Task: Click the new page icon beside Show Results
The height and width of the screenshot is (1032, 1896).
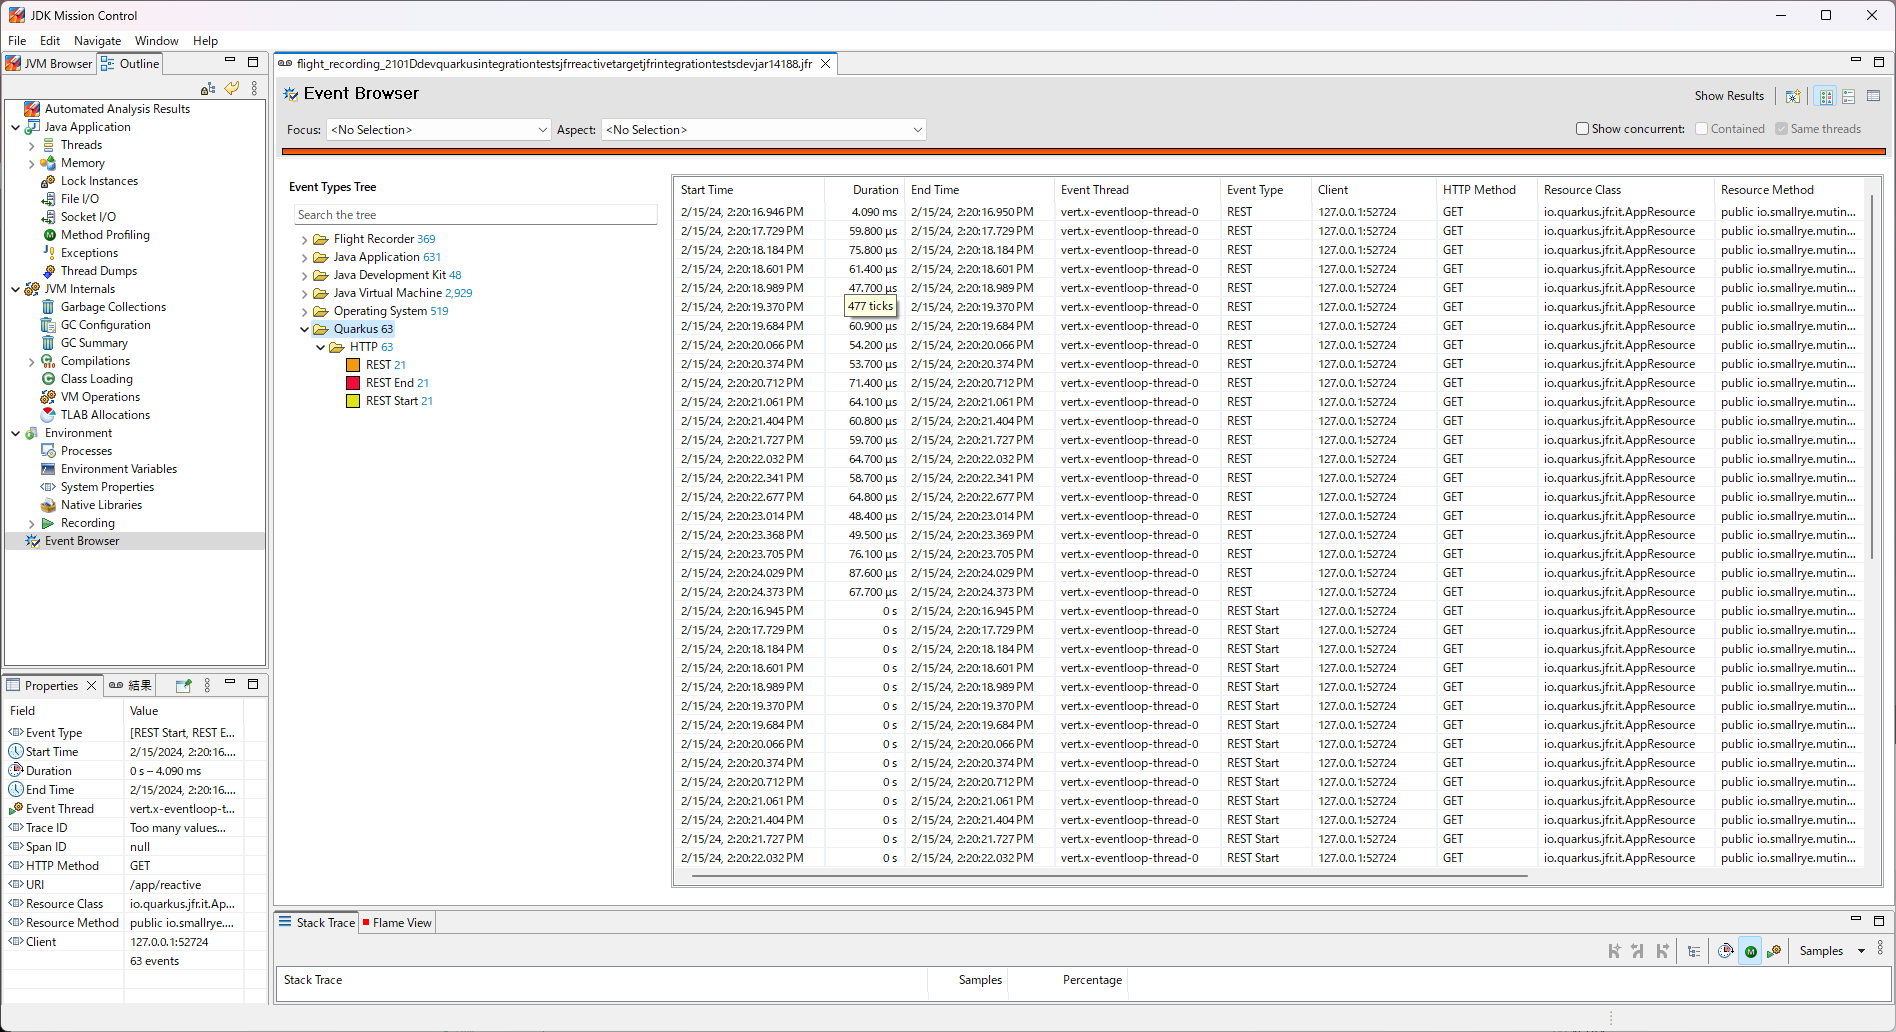Action: (x=1793, y=96)
